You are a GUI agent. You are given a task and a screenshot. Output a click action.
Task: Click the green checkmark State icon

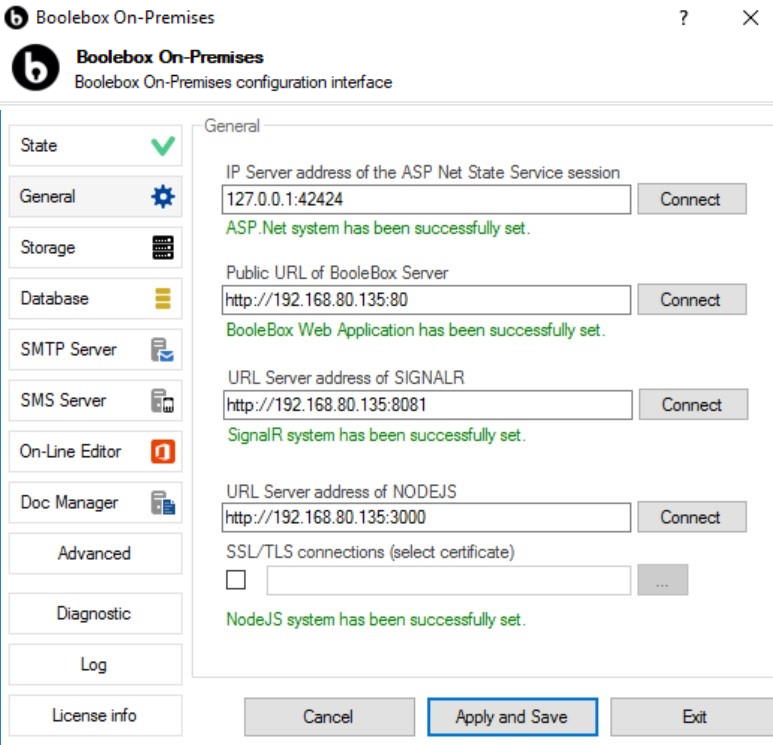163,146
